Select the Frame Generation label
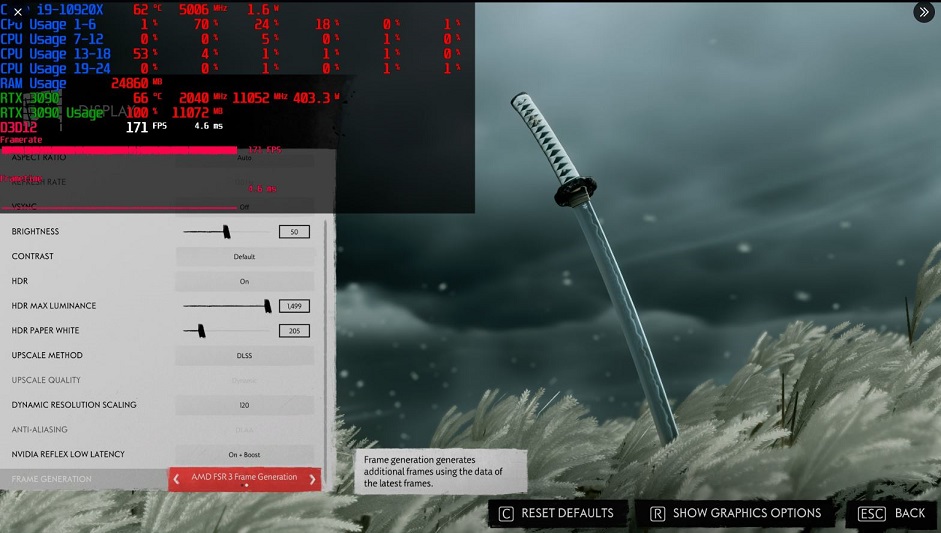The height and width of the screenshot is (533, 941). pyautogui.click(x=52, y=479)
